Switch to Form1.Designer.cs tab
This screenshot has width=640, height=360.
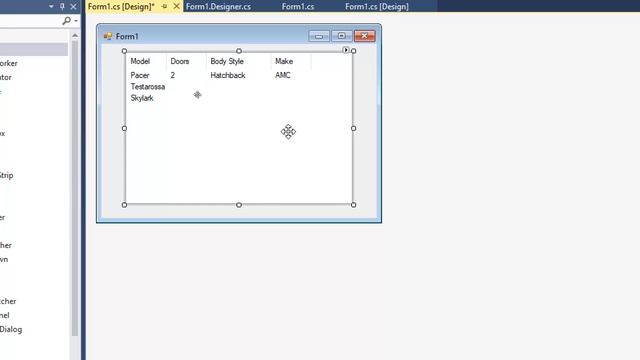click(x=218, y=7)
